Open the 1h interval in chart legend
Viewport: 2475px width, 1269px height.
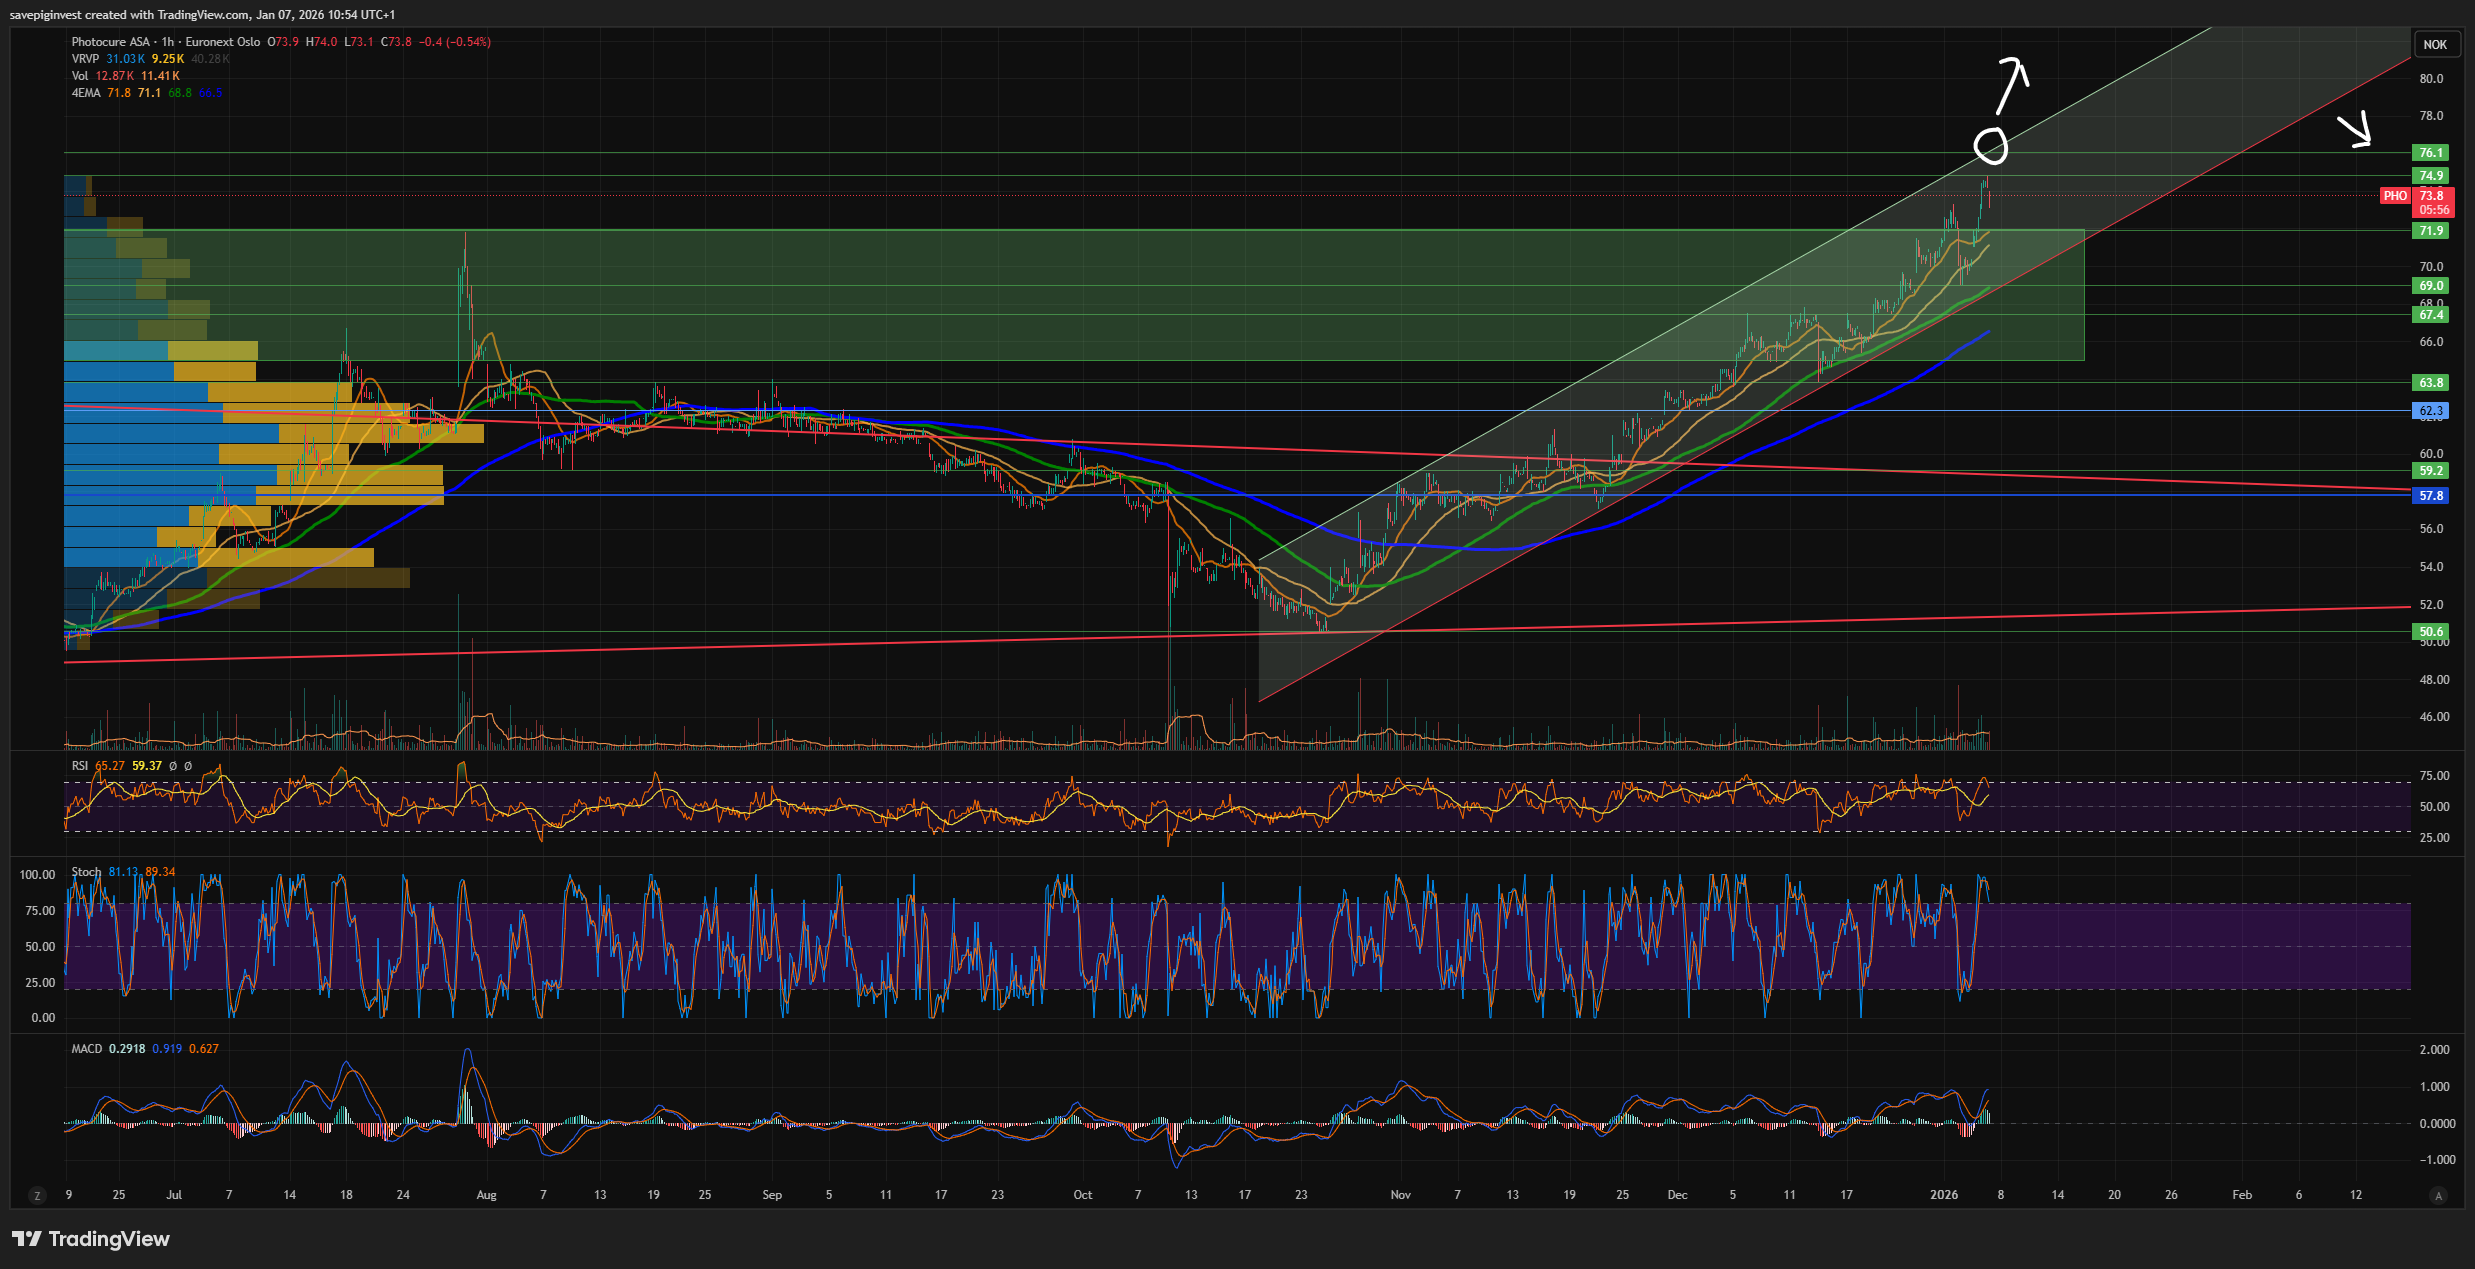tap(167, 42)
